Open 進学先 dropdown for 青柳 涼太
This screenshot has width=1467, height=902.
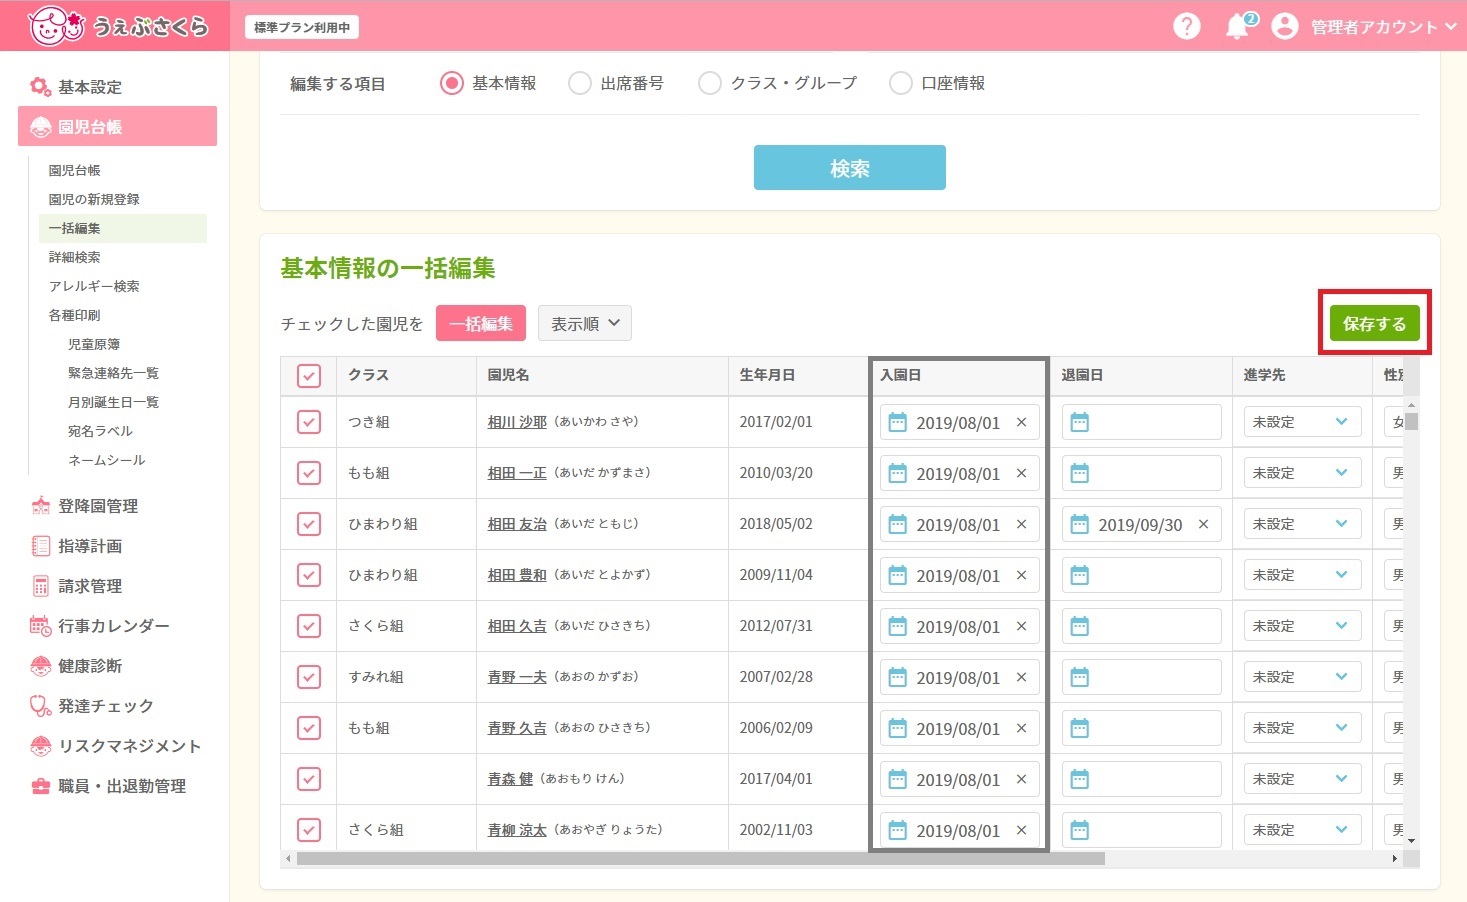pos(1302,830)
